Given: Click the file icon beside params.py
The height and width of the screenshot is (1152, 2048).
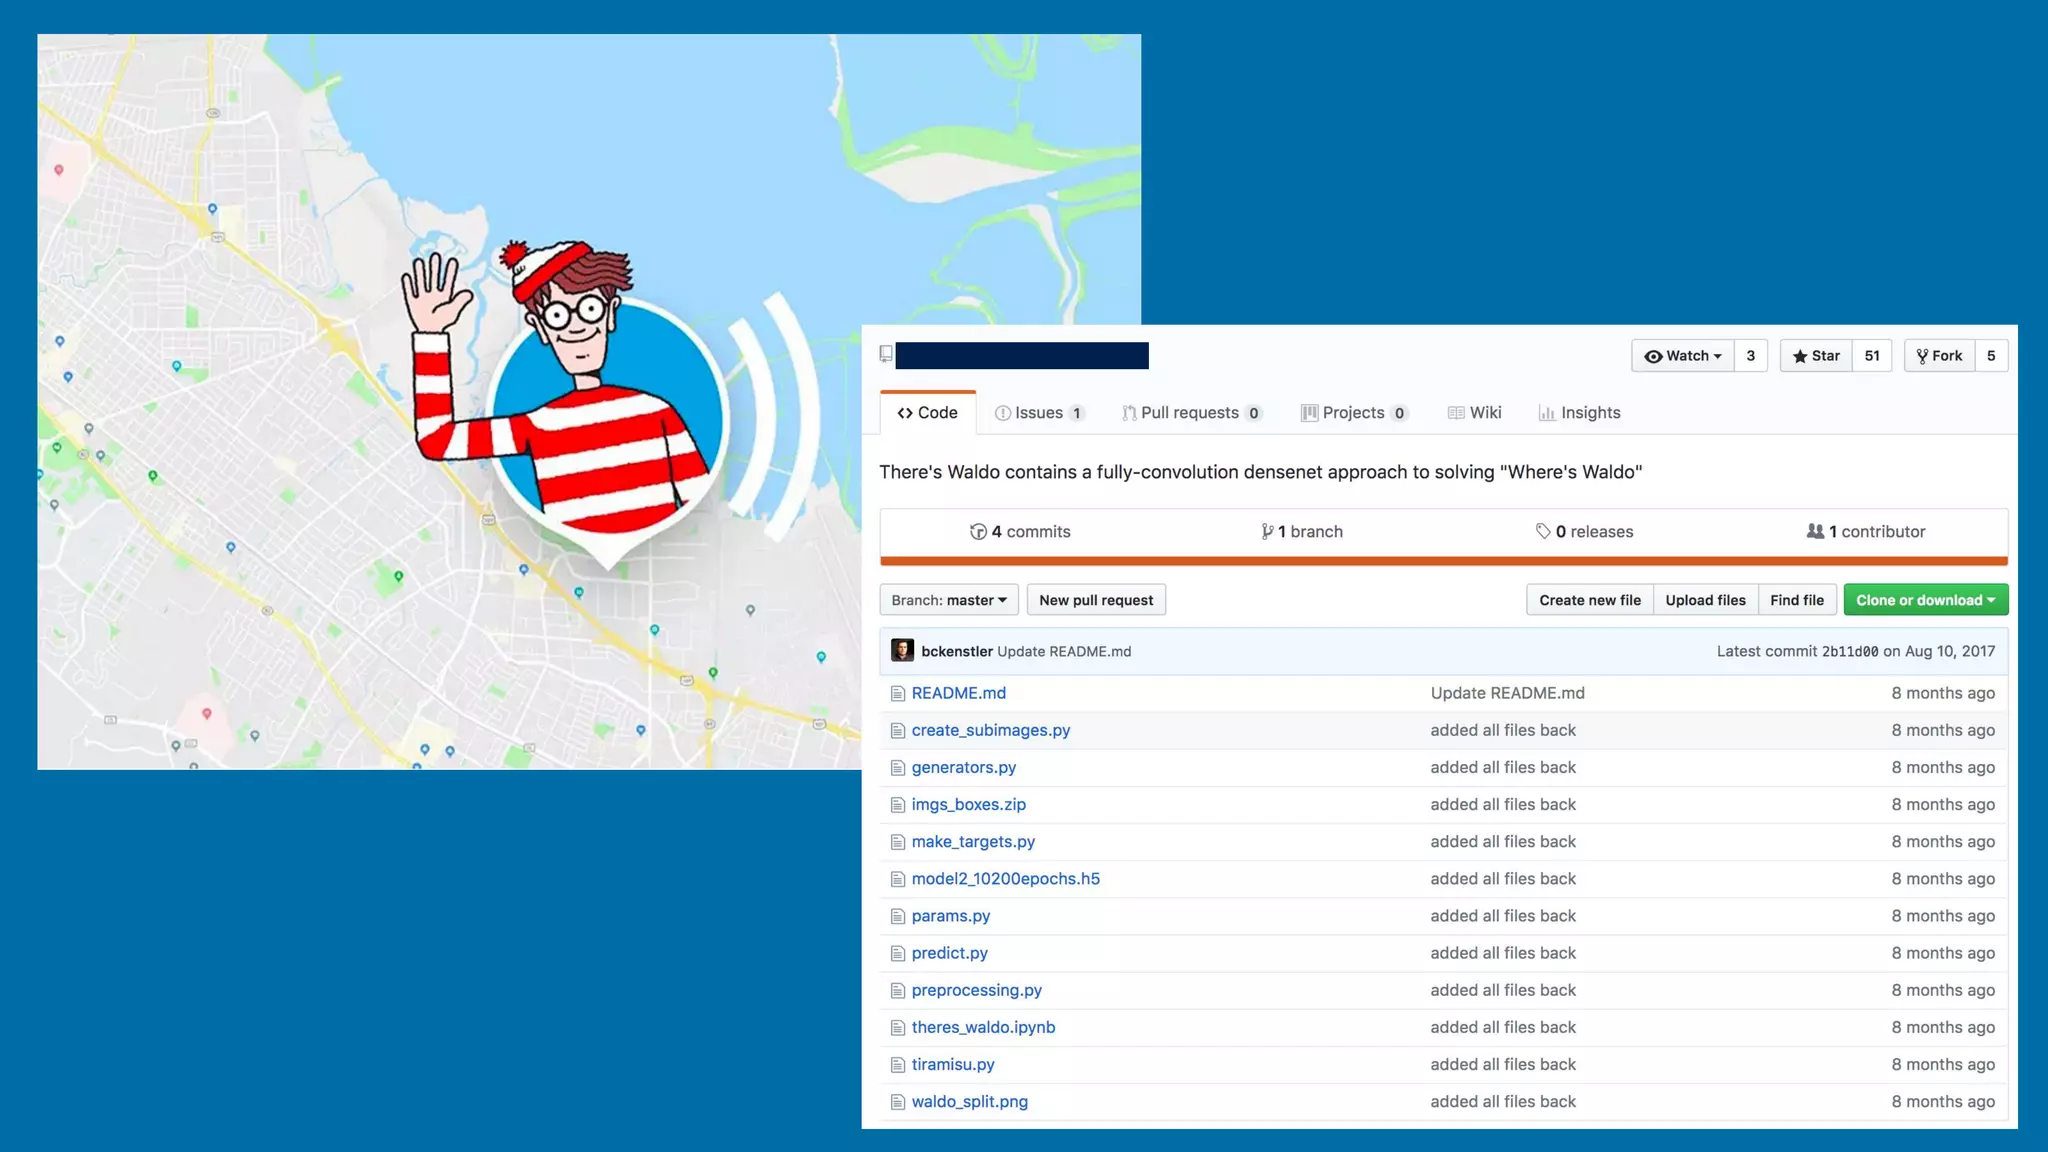Looking at the screenshot, I should 897,916.
